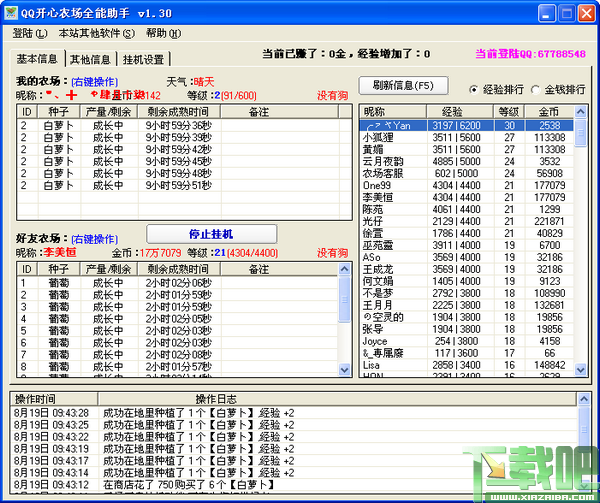Click operation log scroll up arrow
The image size is (600, 503).
(584, 399)
